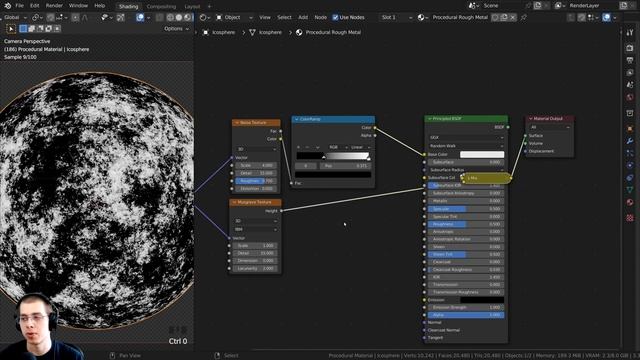Open Random Walk subsurface method dropdown
The height and width of the screenshot is (360, 640).
(x=466, y=146)
